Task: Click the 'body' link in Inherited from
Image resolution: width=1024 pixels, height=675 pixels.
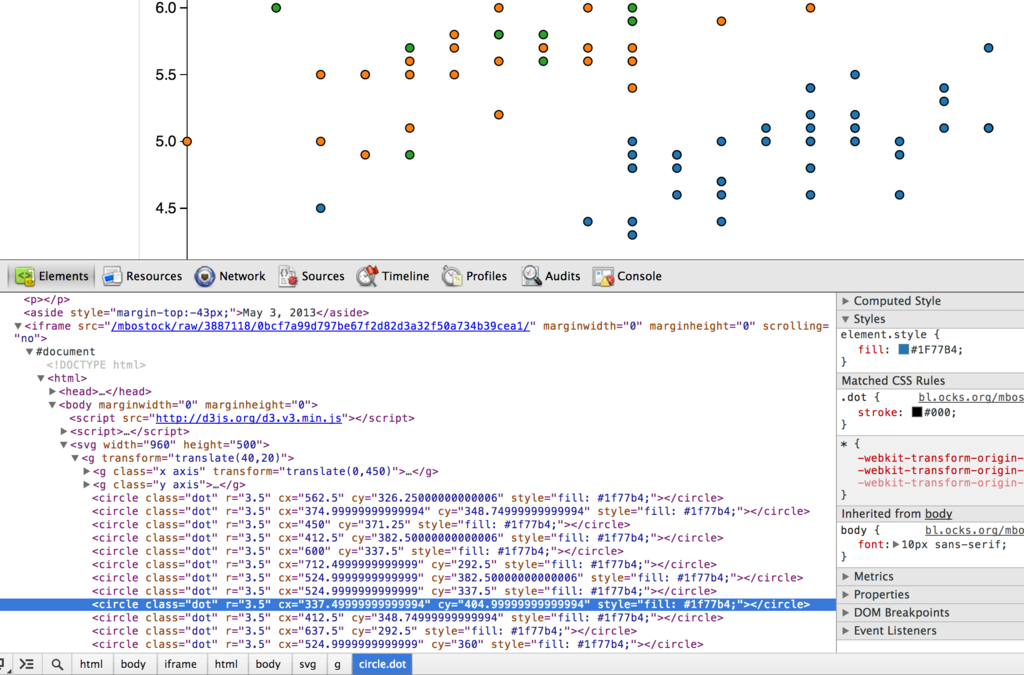Action: tap(938, 514)
